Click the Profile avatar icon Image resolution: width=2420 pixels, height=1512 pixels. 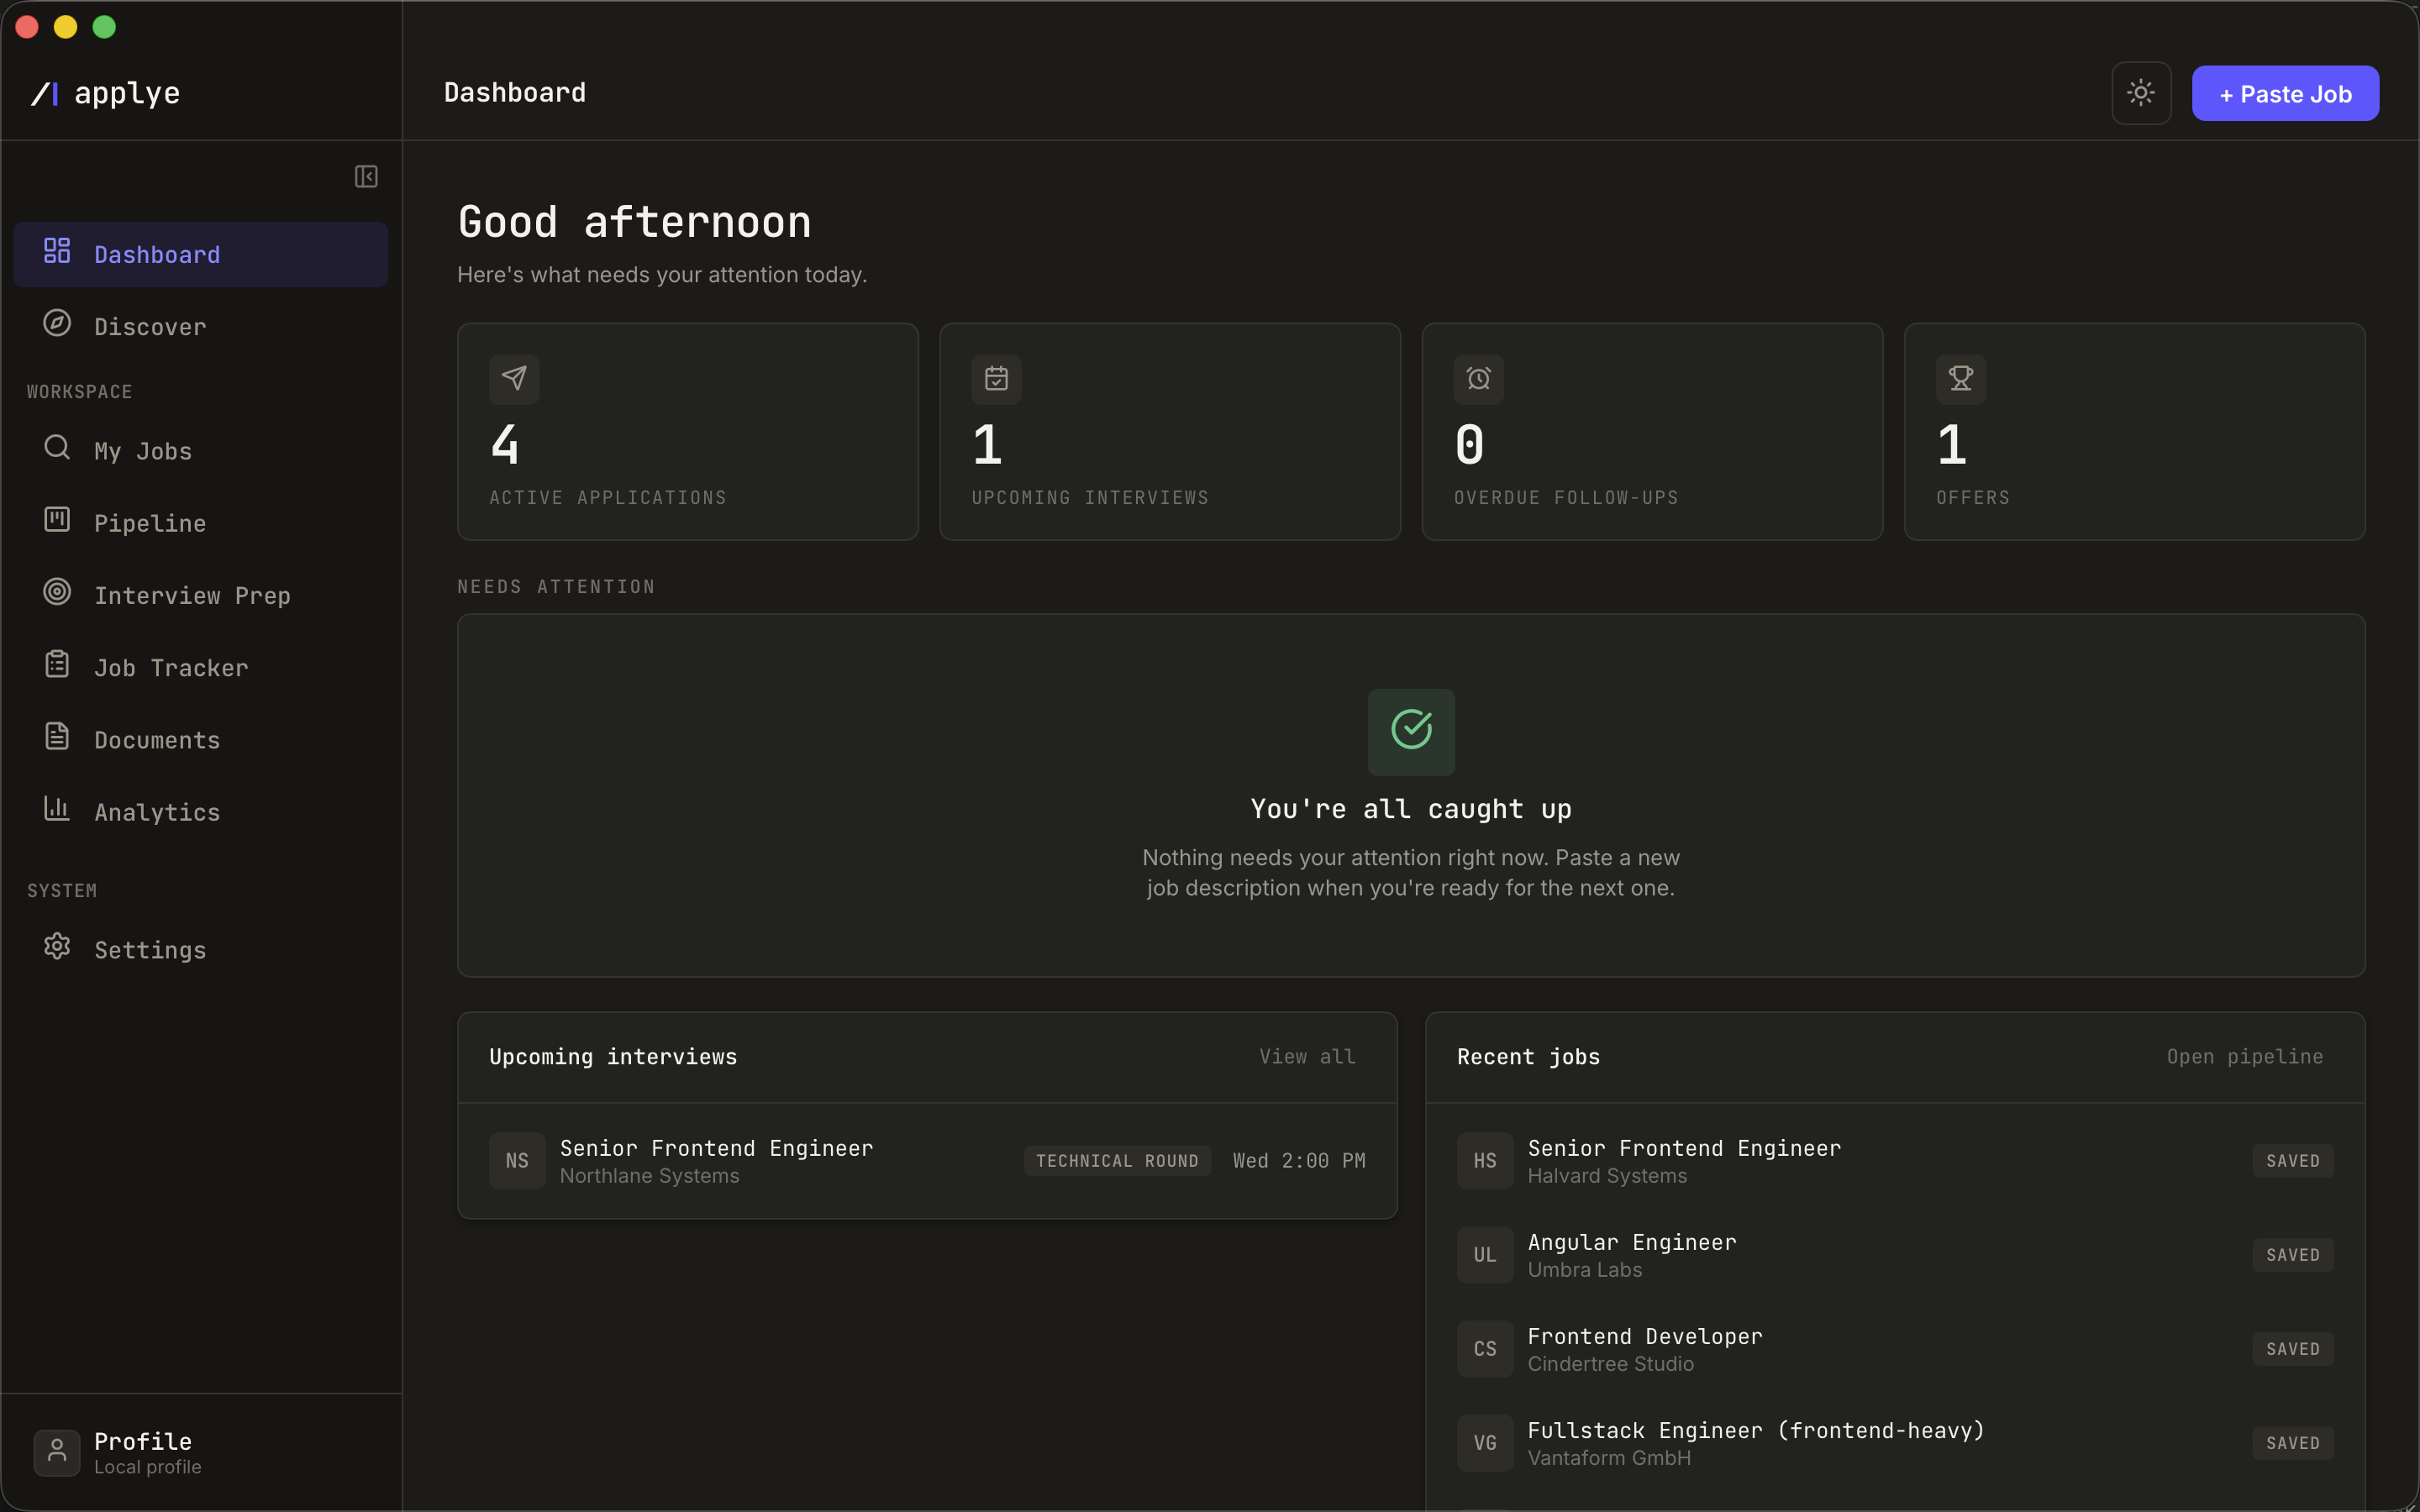pos(57,1452)
